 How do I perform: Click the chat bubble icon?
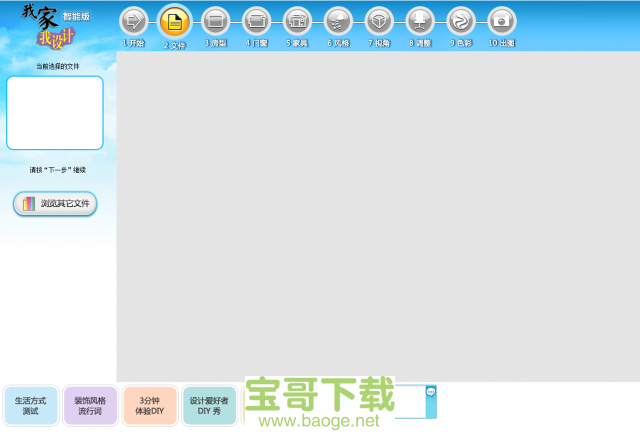point(431,392)
